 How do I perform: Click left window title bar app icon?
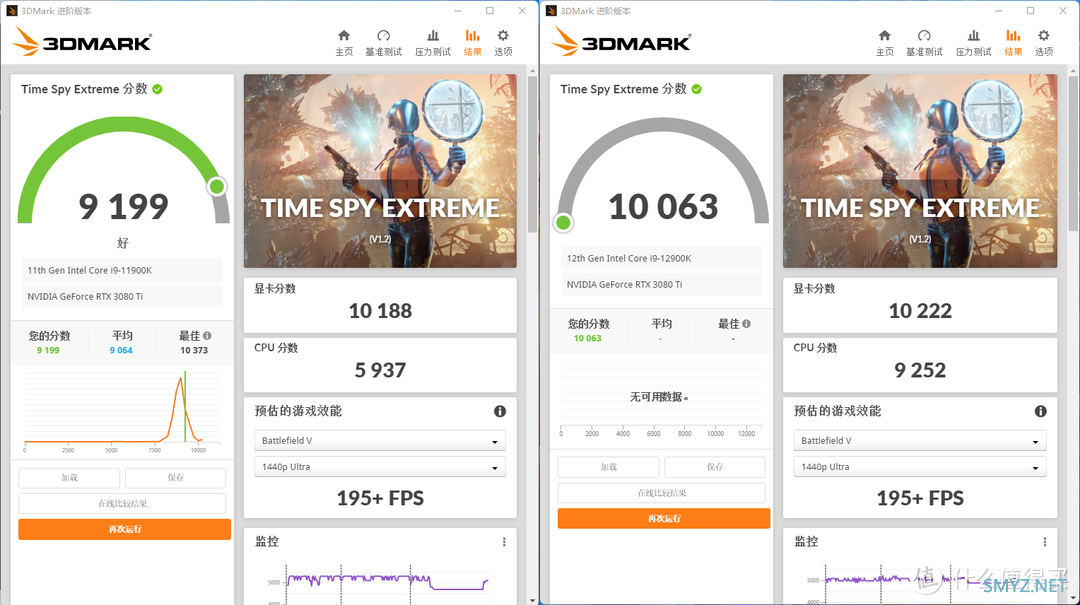[x=12, y=10]
